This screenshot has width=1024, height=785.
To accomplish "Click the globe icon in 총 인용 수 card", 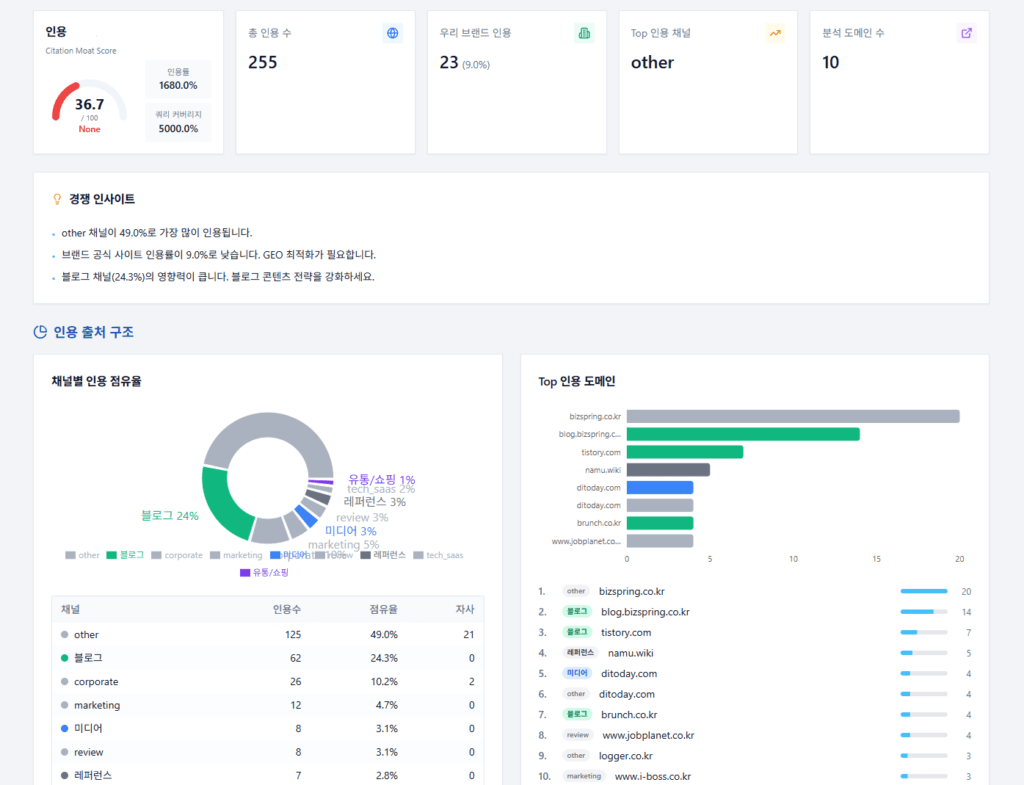I will click(x=393, y=33).
